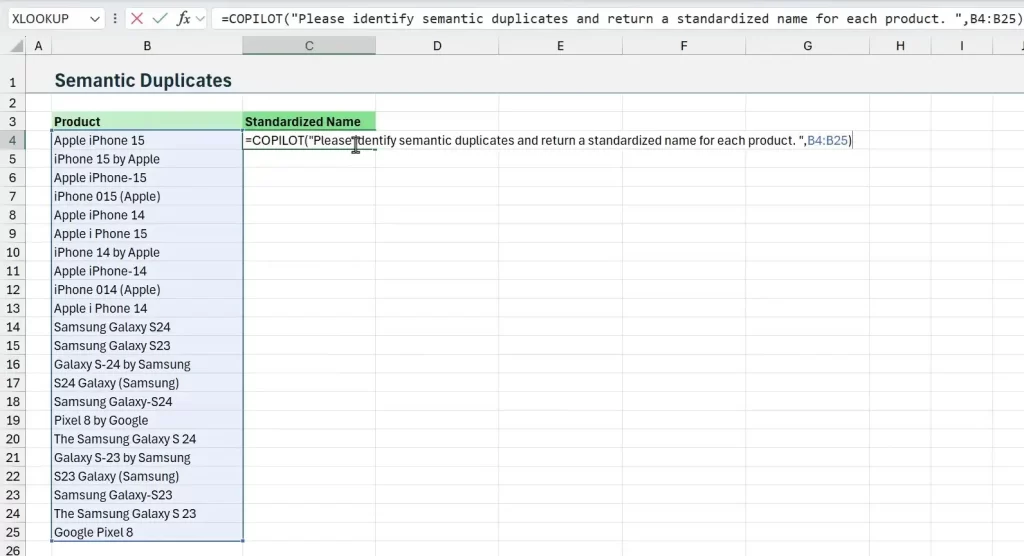1024x556 pixels.
Task: Confirm the formula with the Enter checkmark
Action: pos(159,18)
